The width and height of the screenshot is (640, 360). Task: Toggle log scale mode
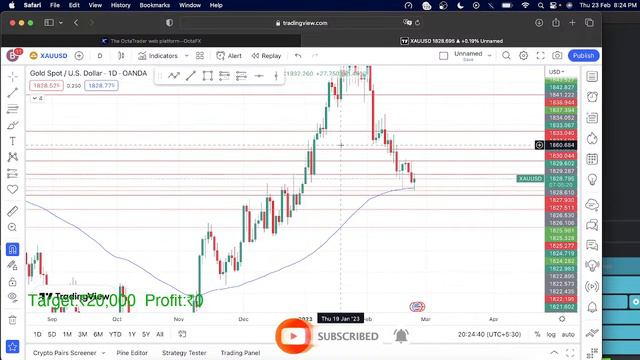point(551,334)
